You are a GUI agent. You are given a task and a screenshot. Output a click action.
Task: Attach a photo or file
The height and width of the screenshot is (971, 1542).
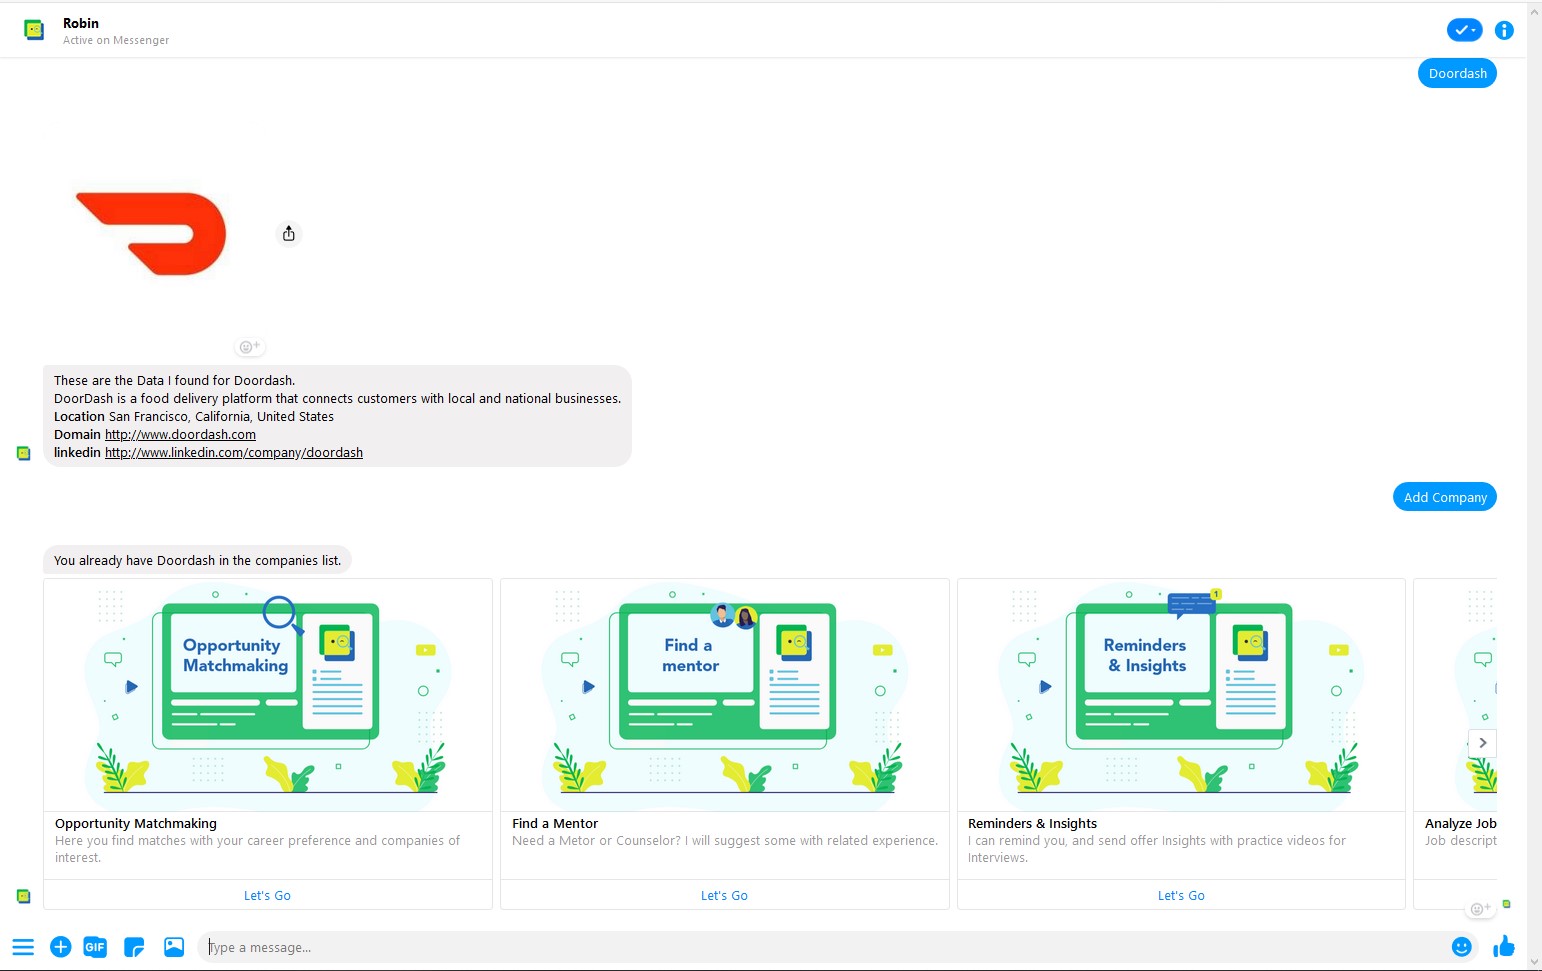(x=174, y=946)
